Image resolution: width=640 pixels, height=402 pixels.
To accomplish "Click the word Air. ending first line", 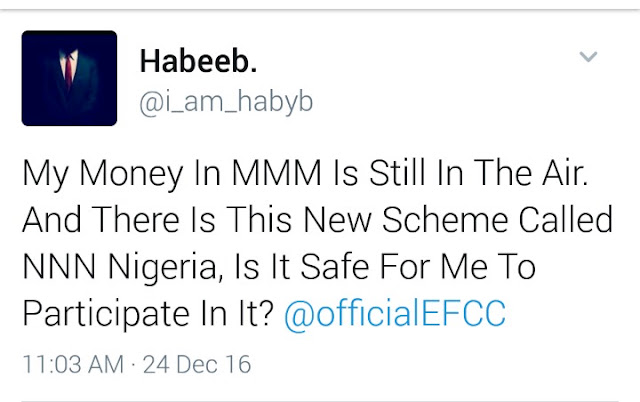I will (x=565, y=173).
